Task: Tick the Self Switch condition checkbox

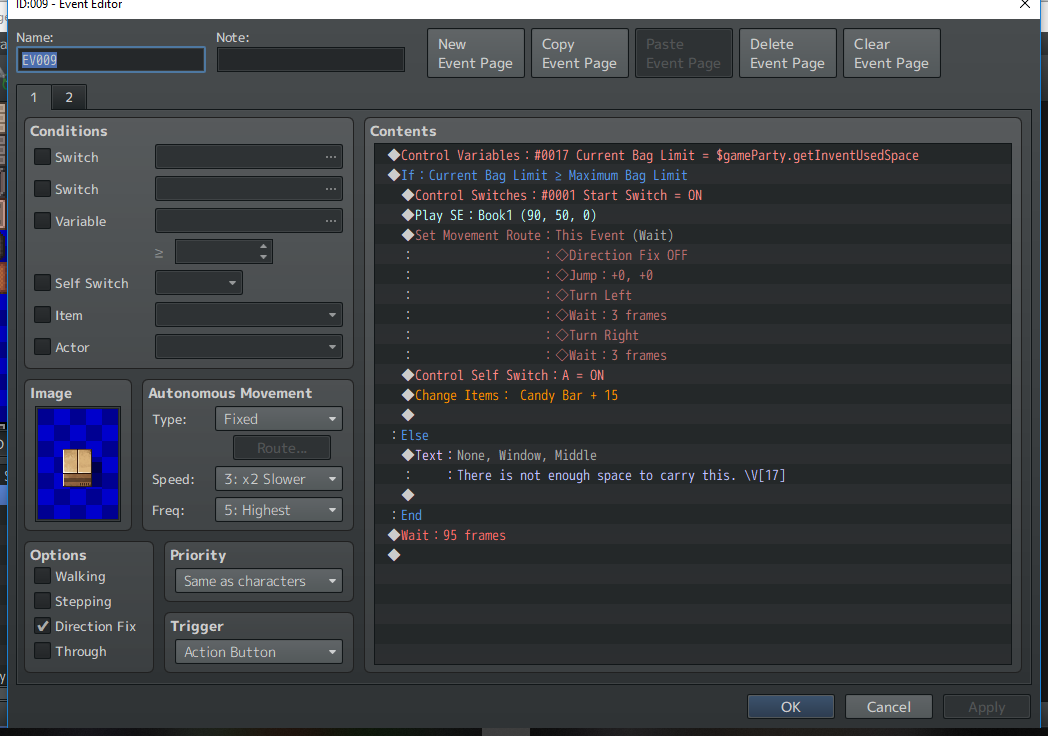Action: tap(42, 283)
